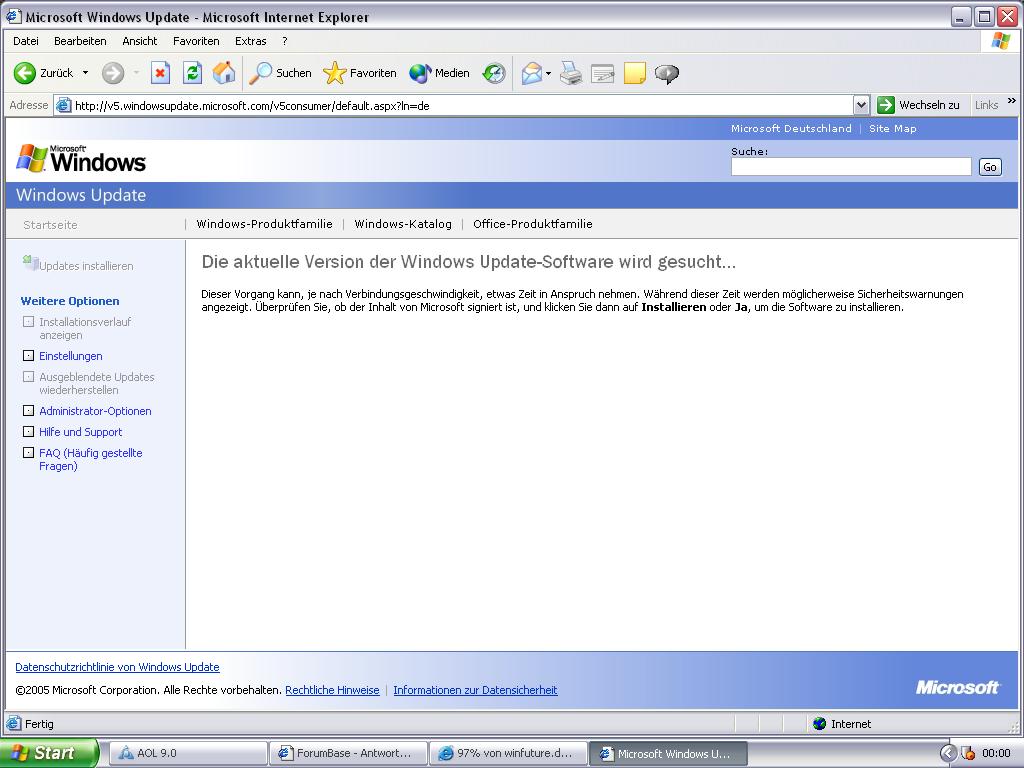The image size is (1024, 768).
Task: Expand the mail button dropdown arrow
Action: tap(549, 73)
